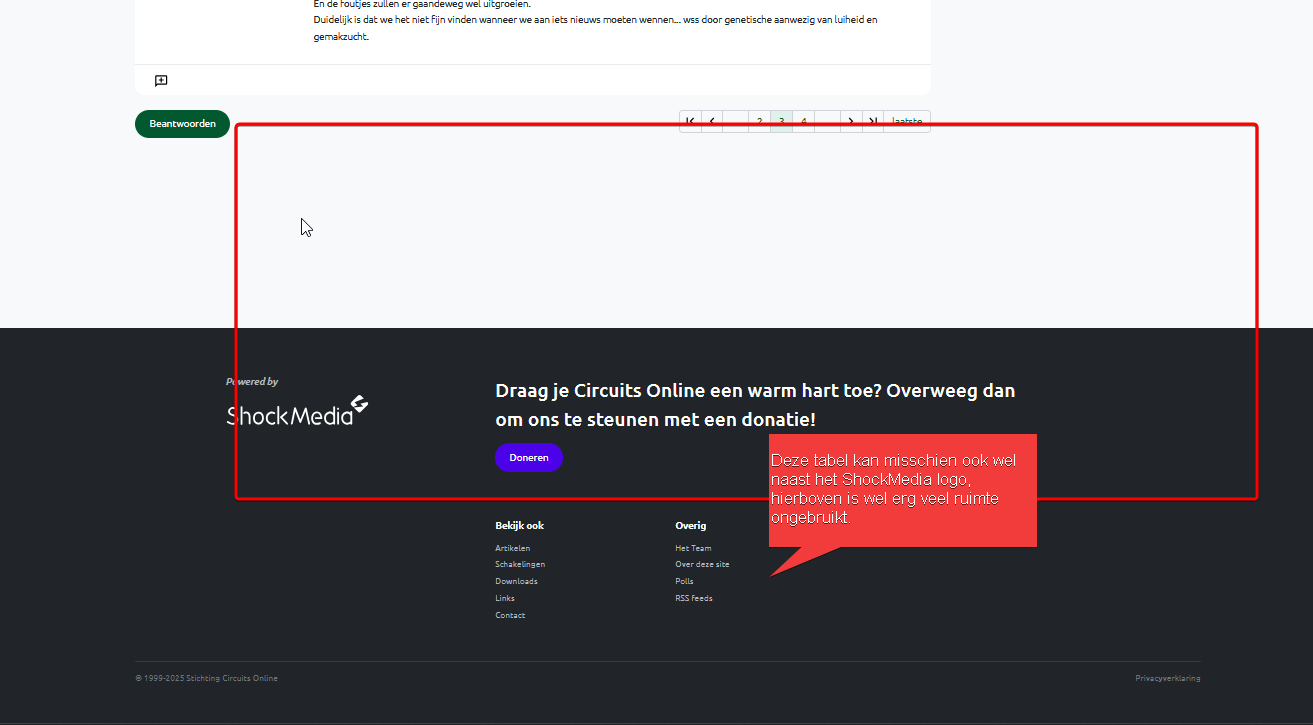Open Schakelingen footer link
Image resolution: width=1313 pixels, height=725 pixels.
pos(520,564)
